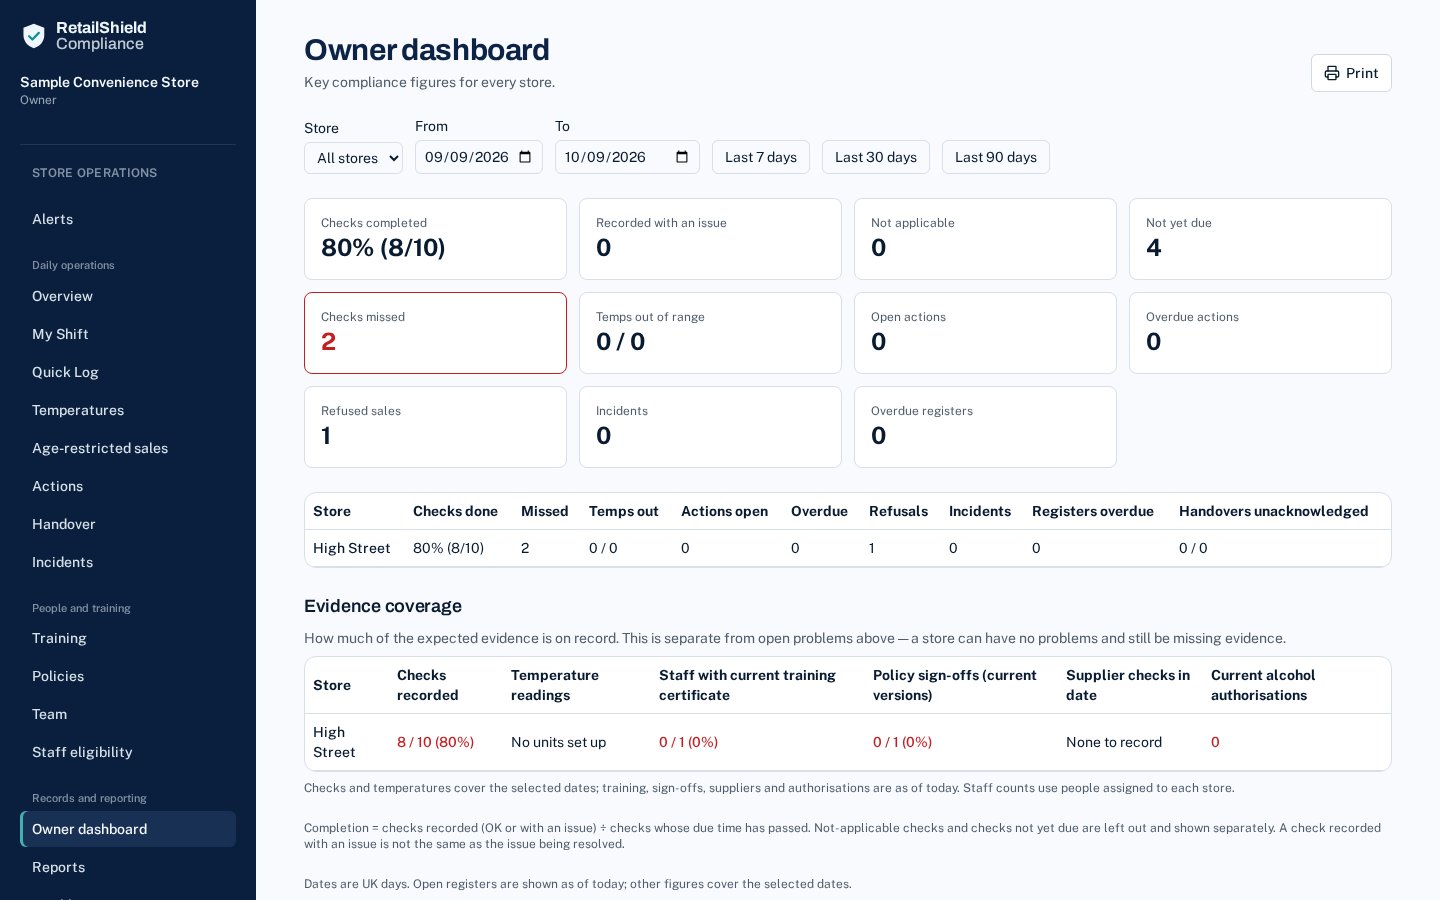This screenshot has width=1440, height=900.
Task: Click the Evidence coverage heading
Action: (x=383, y=606)
